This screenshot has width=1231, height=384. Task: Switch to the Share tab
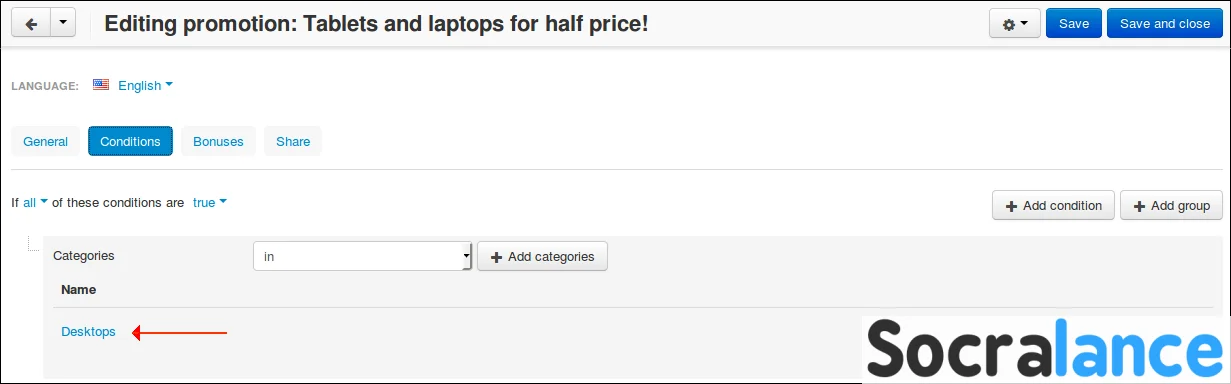pyautogui.click(x=293, y=141)
